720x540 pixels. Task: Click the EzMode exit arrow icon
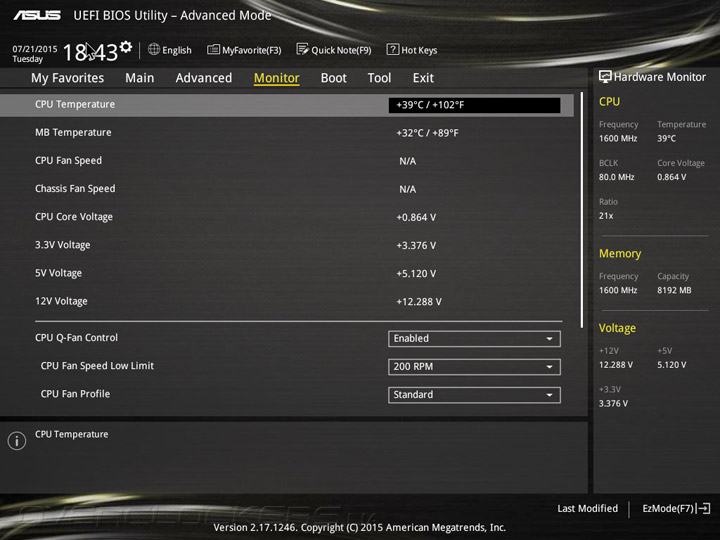tap(704, 508)
